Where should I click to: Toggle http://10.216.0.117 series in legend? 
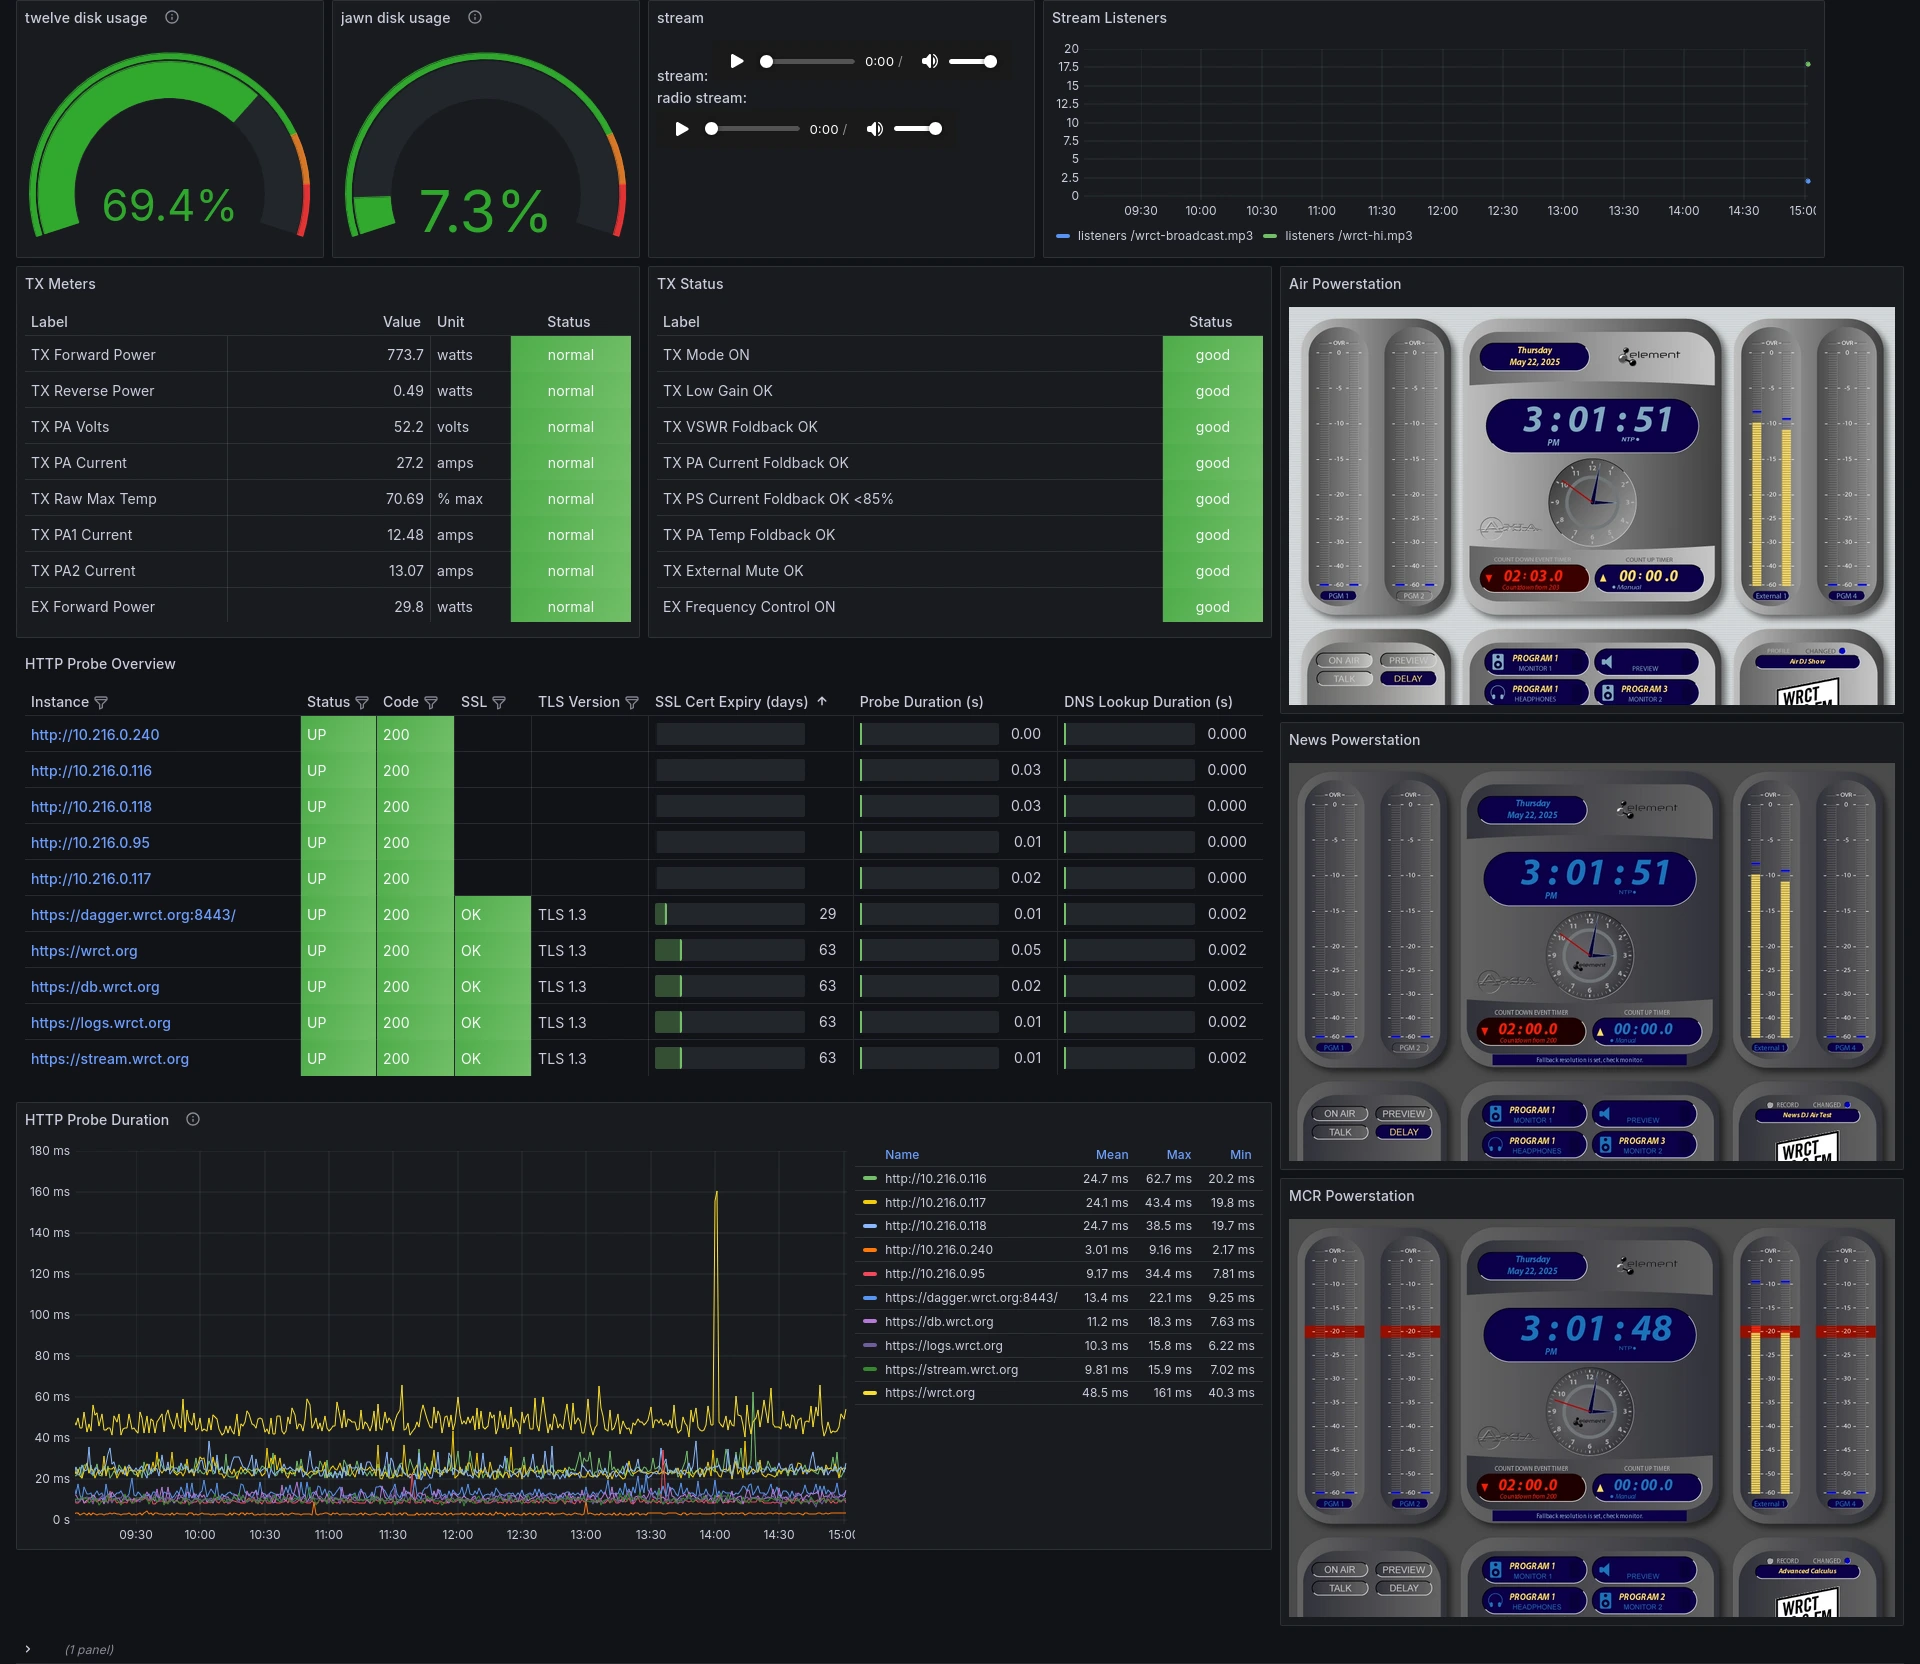click(935, 1203)
